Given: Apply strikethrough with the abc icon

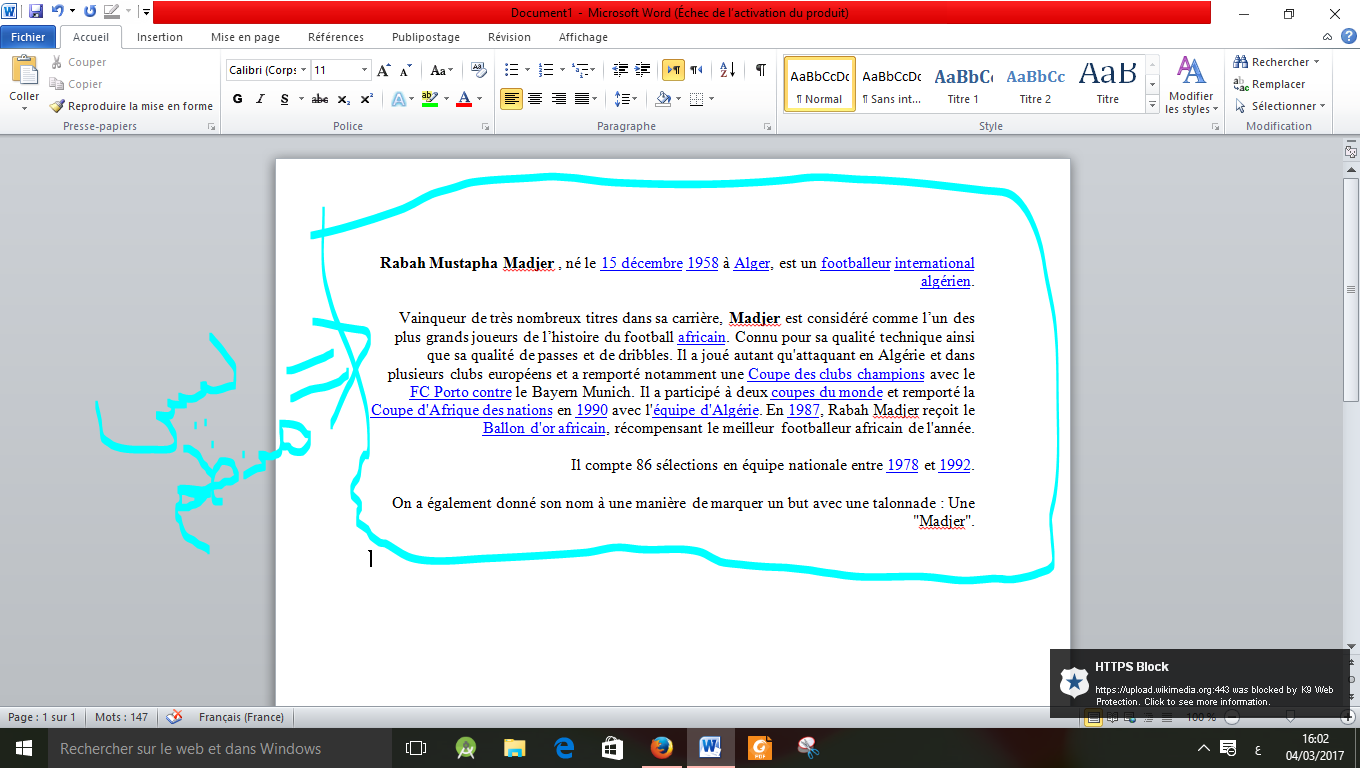Looking at the screenshot, I should (320, 99).
